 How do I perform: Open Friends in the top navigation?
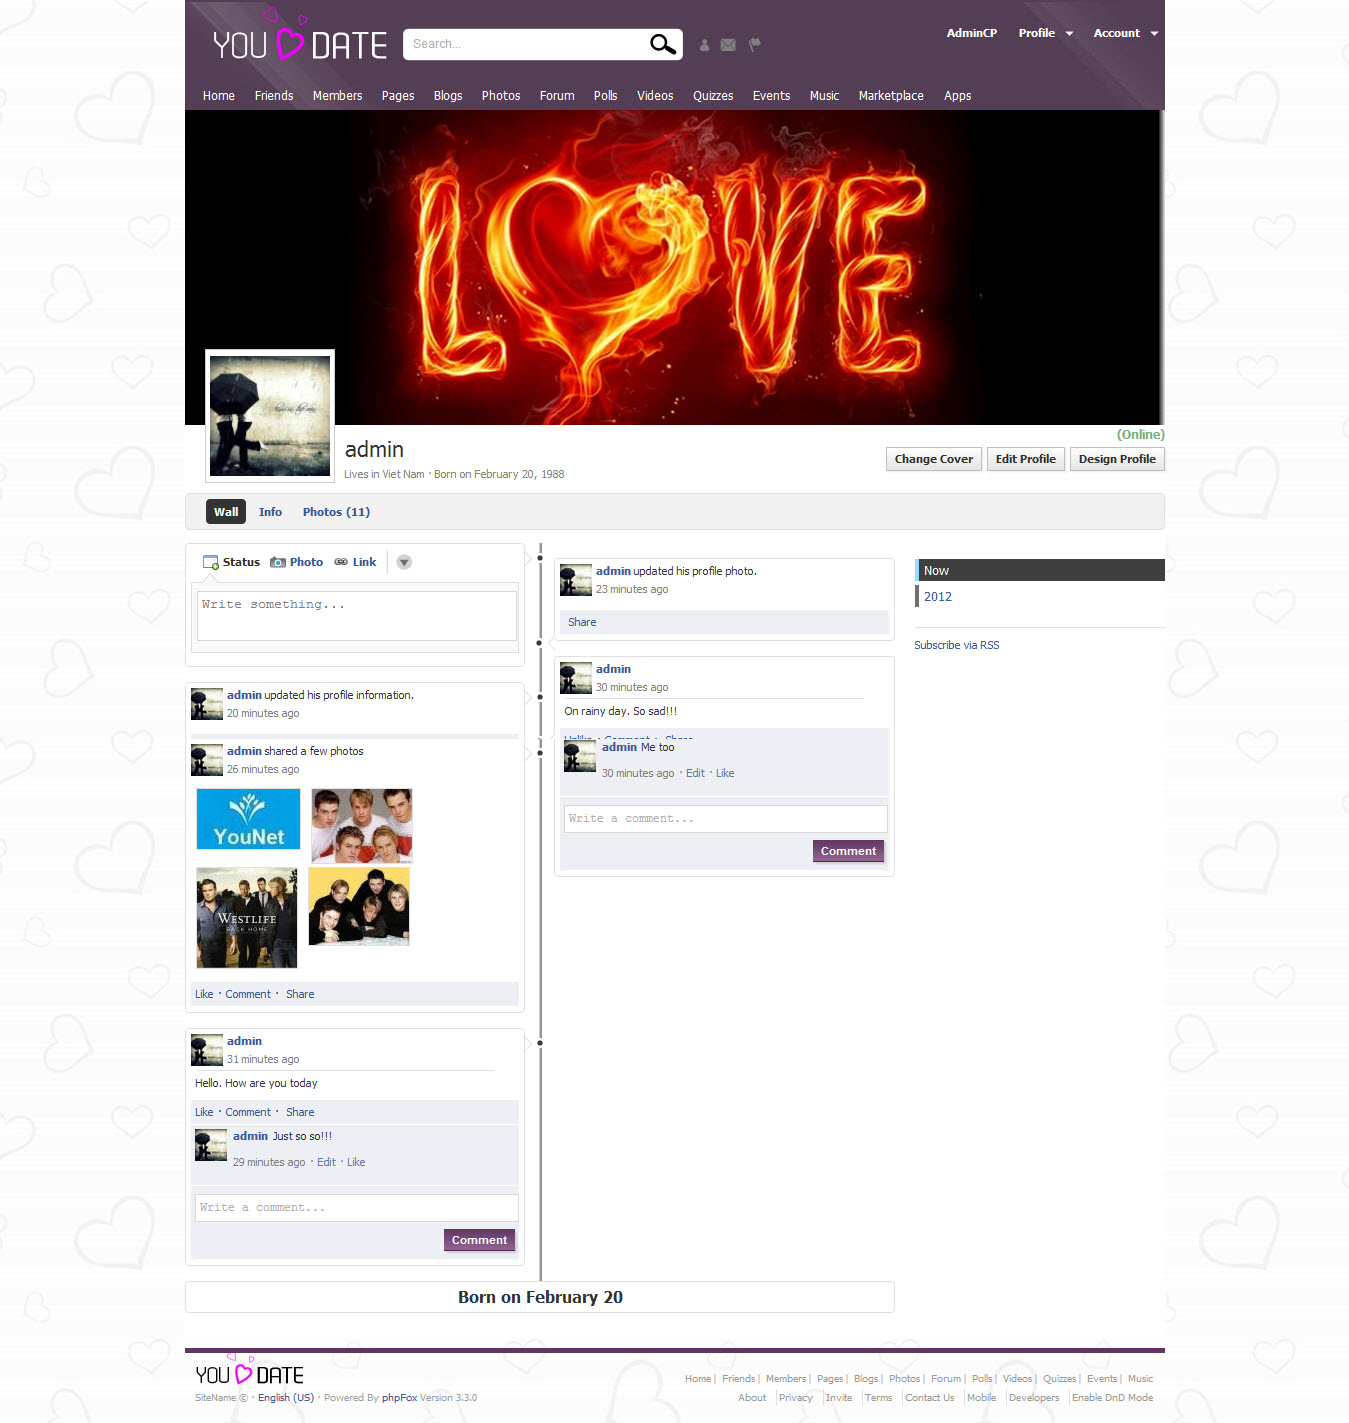pos(274,96)
